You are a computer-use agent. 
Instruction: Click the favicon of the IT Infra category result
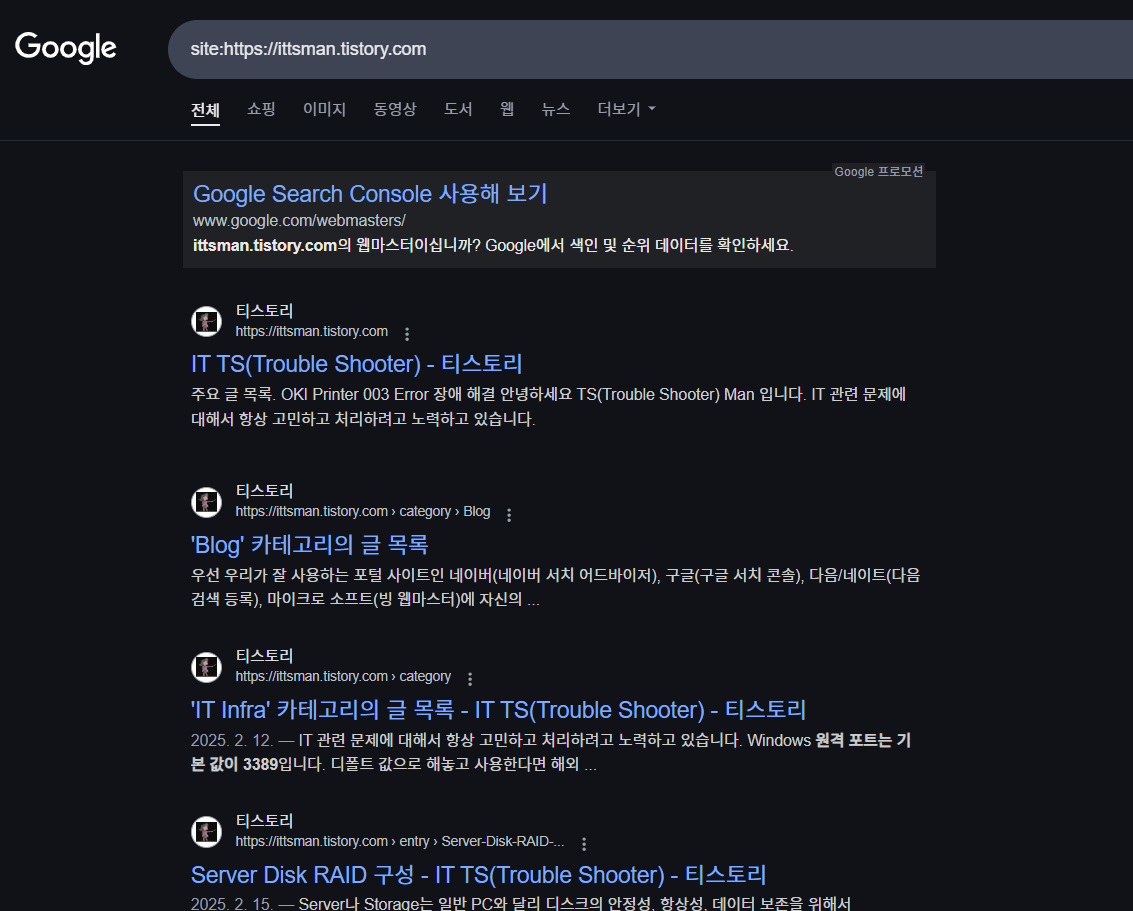(x=207, y=667)
